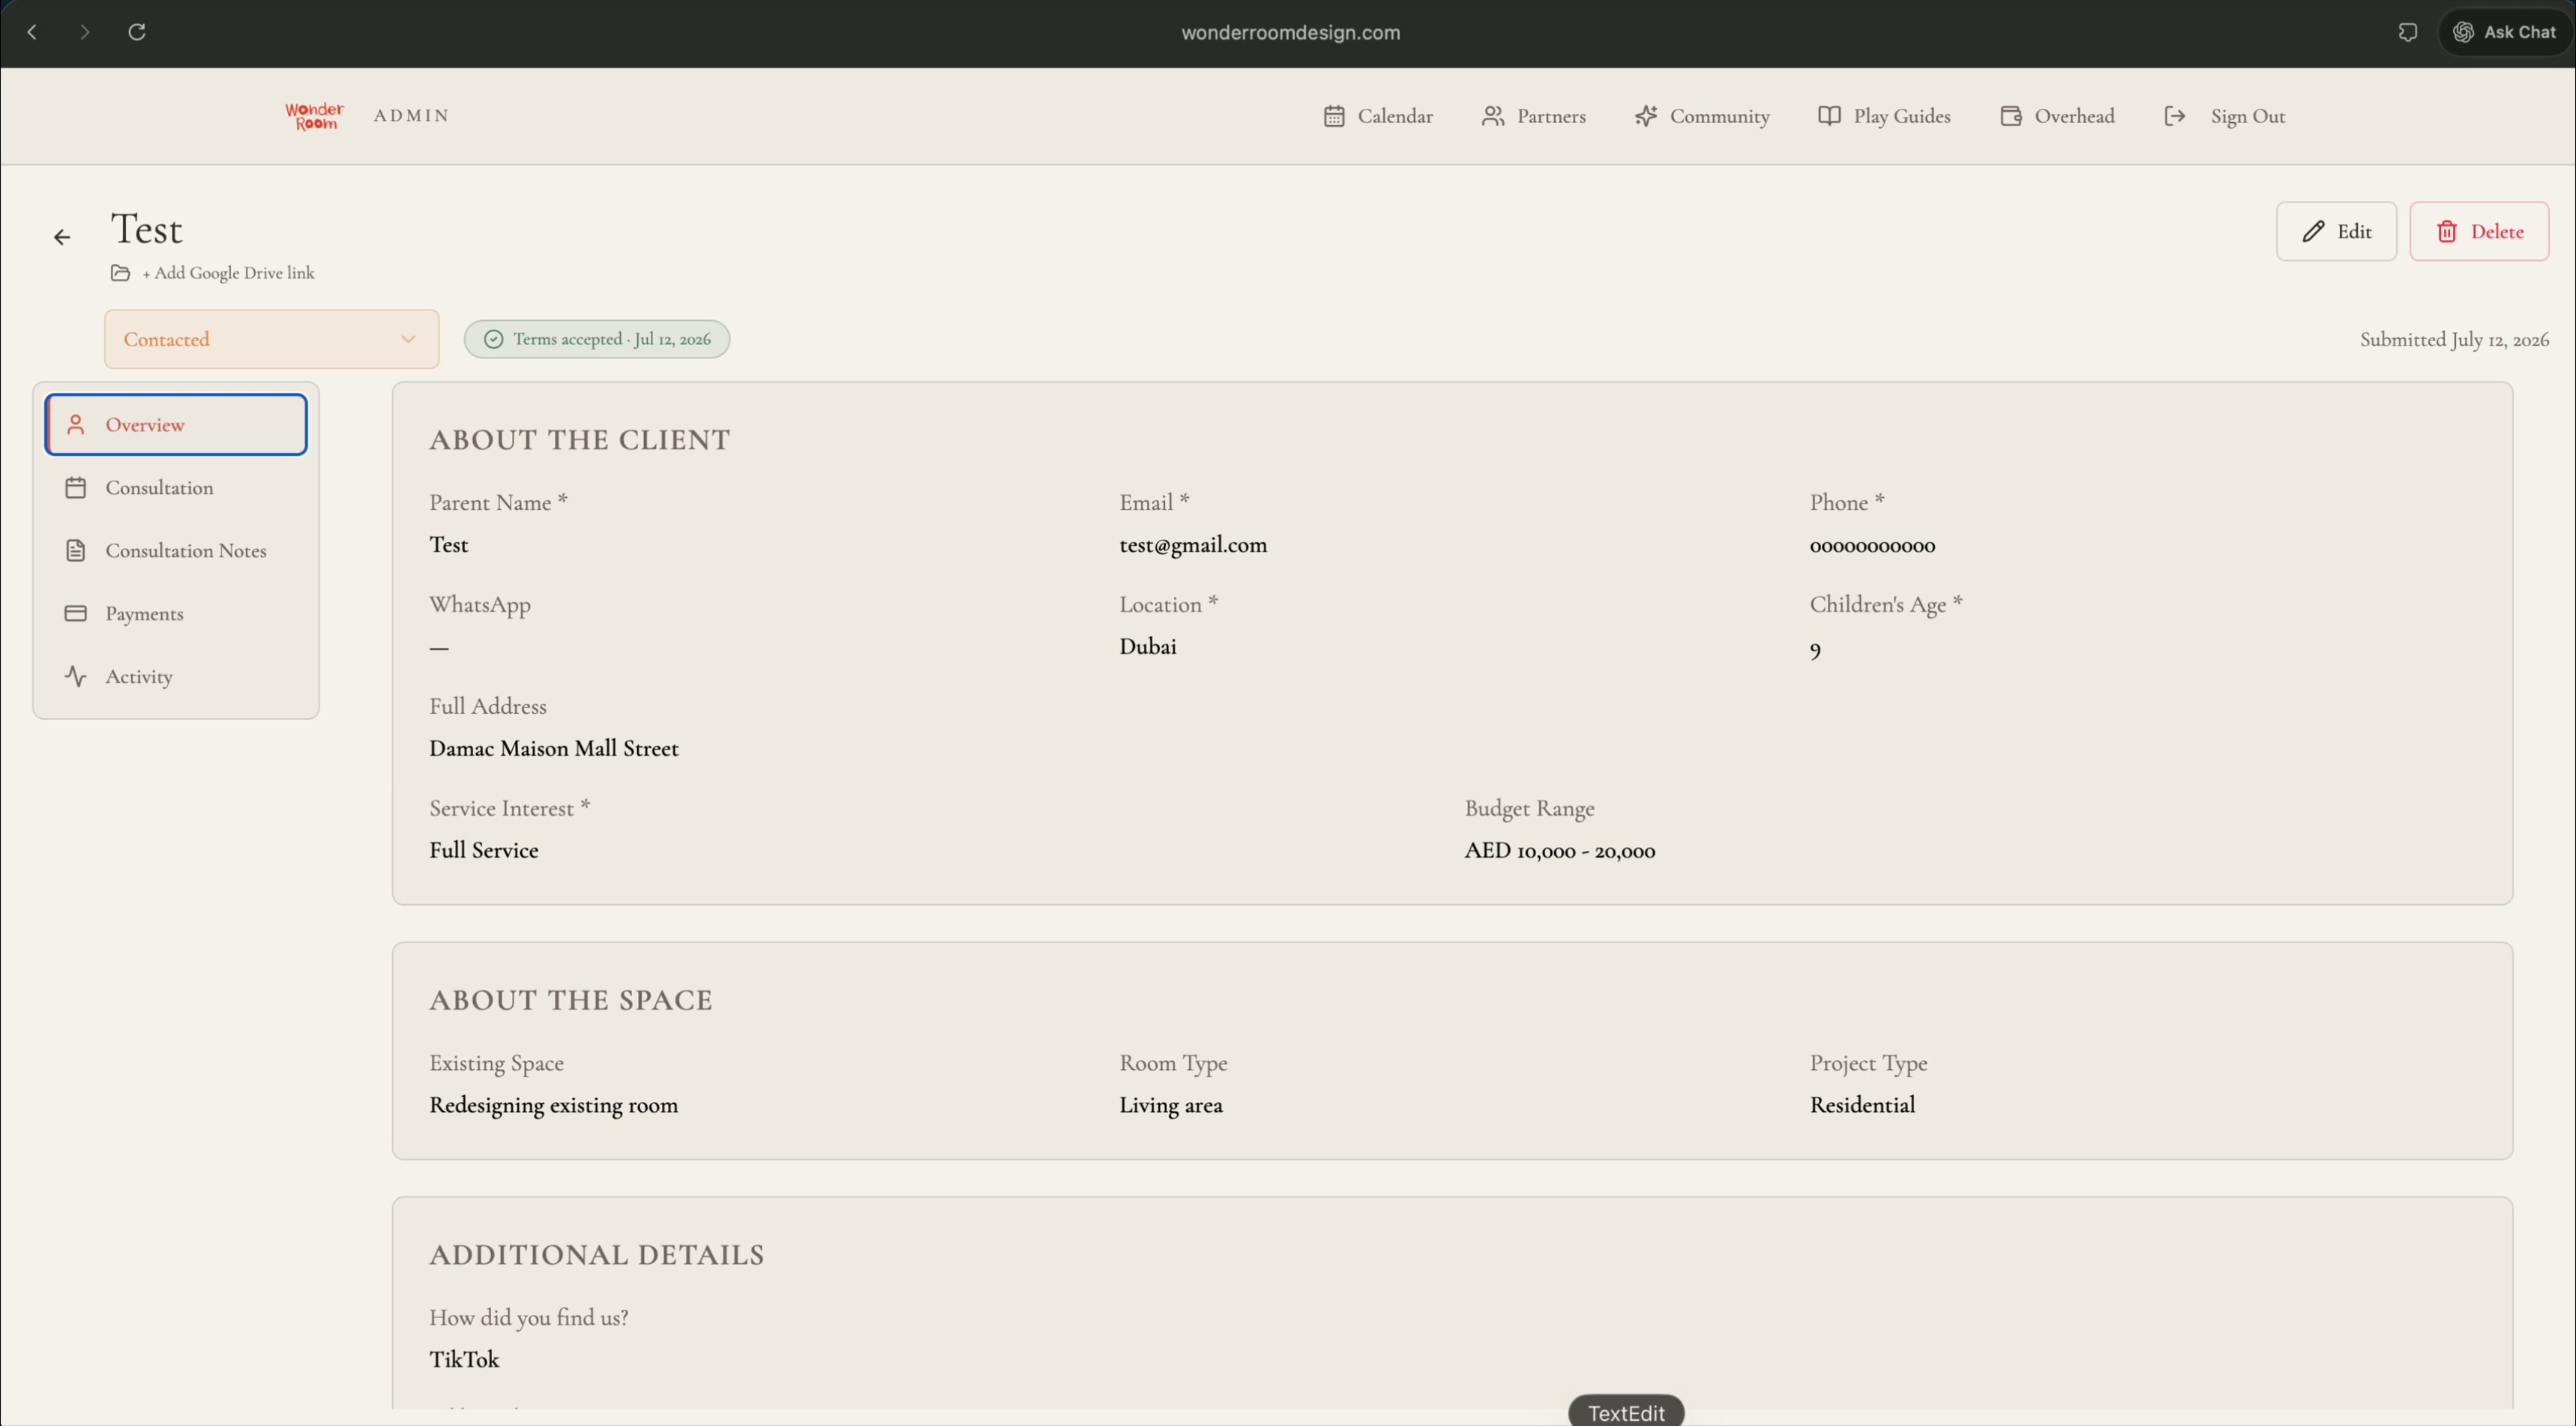This screenshot has height=1426, width=2576.
Task: Edit the Test client record
Action: tap(2336, 231)
